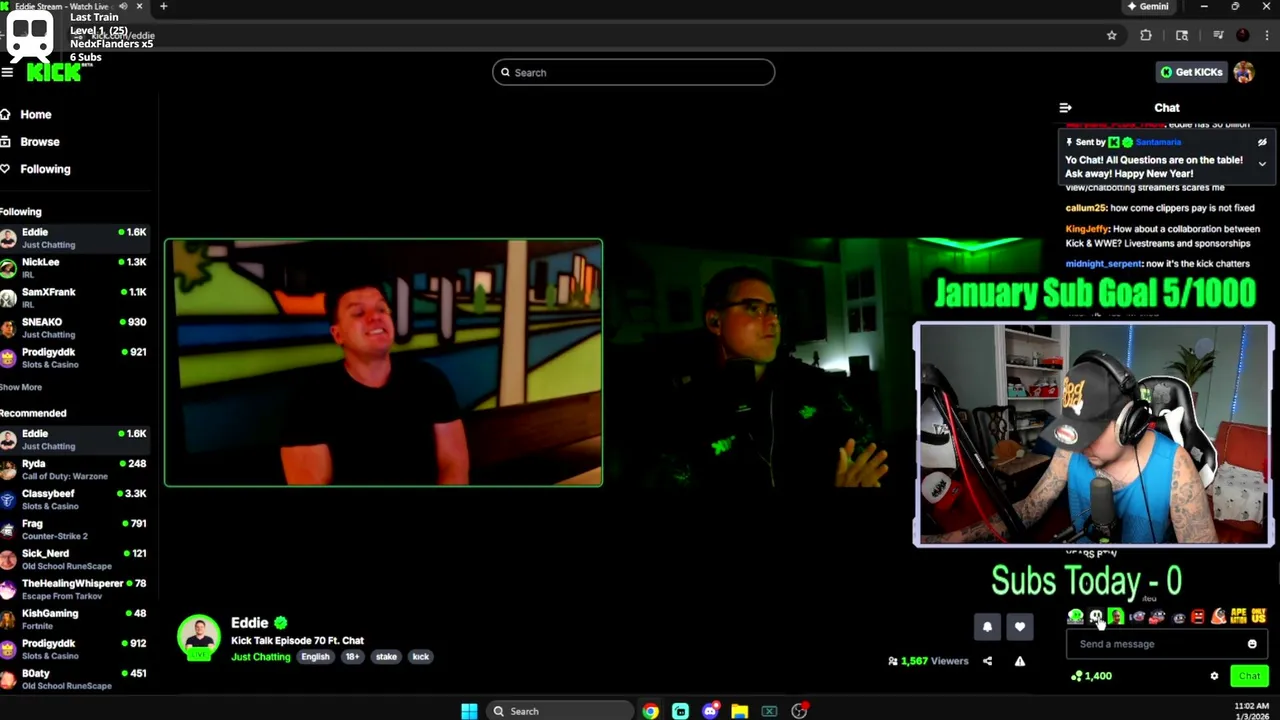The width and height of the screenshot is (1280, 720).
Task: Open the Just Chatting category link
Action: pyautogui.click(x=260, y=657)
